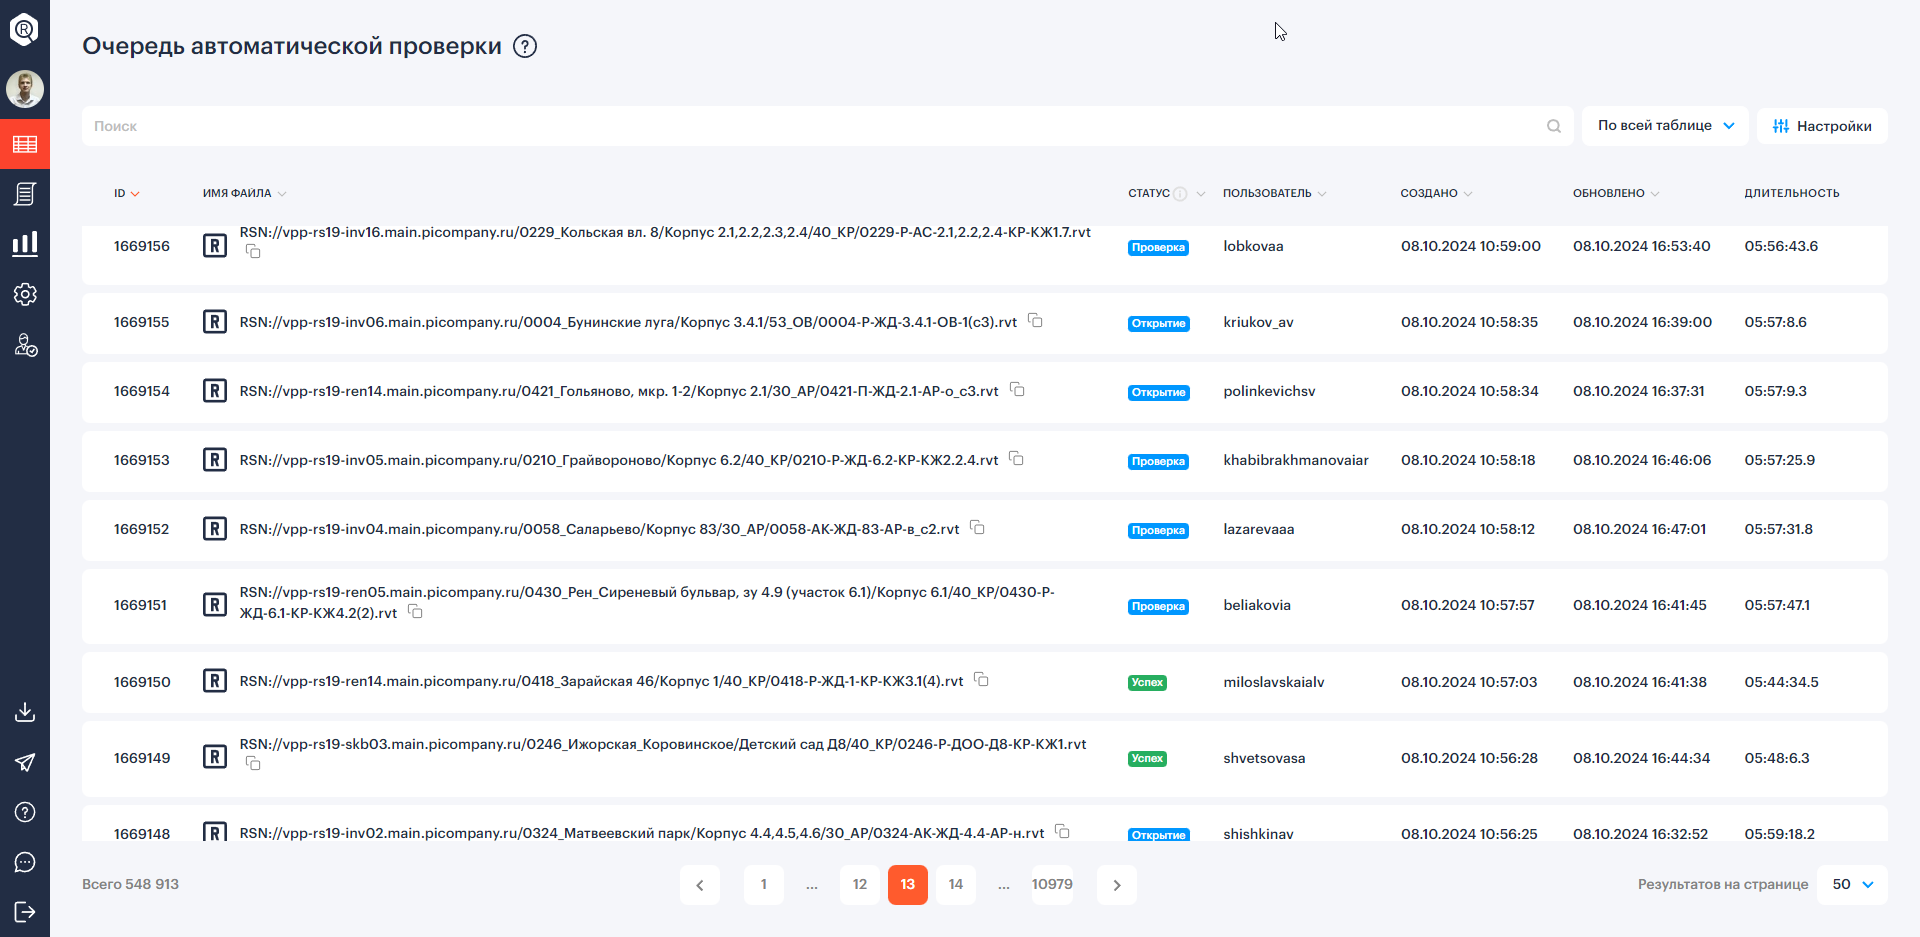The width and height of the screenshot is (1920, 937).
Task: Click the download icon in the sidebar
Action: coord(25,712)
